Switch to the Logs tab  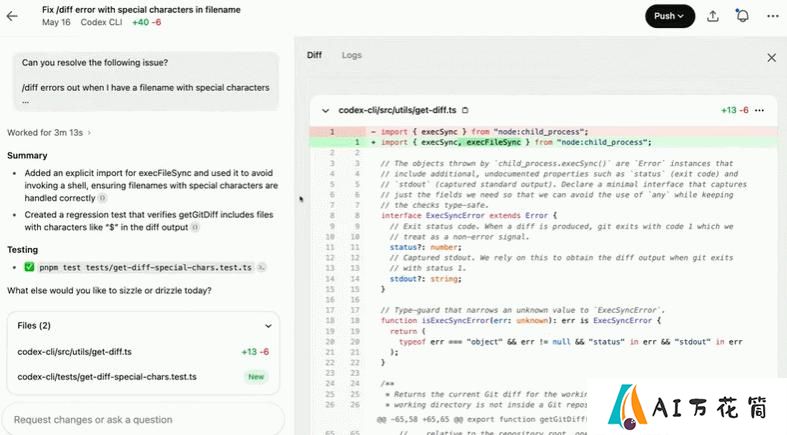point(351,55)
